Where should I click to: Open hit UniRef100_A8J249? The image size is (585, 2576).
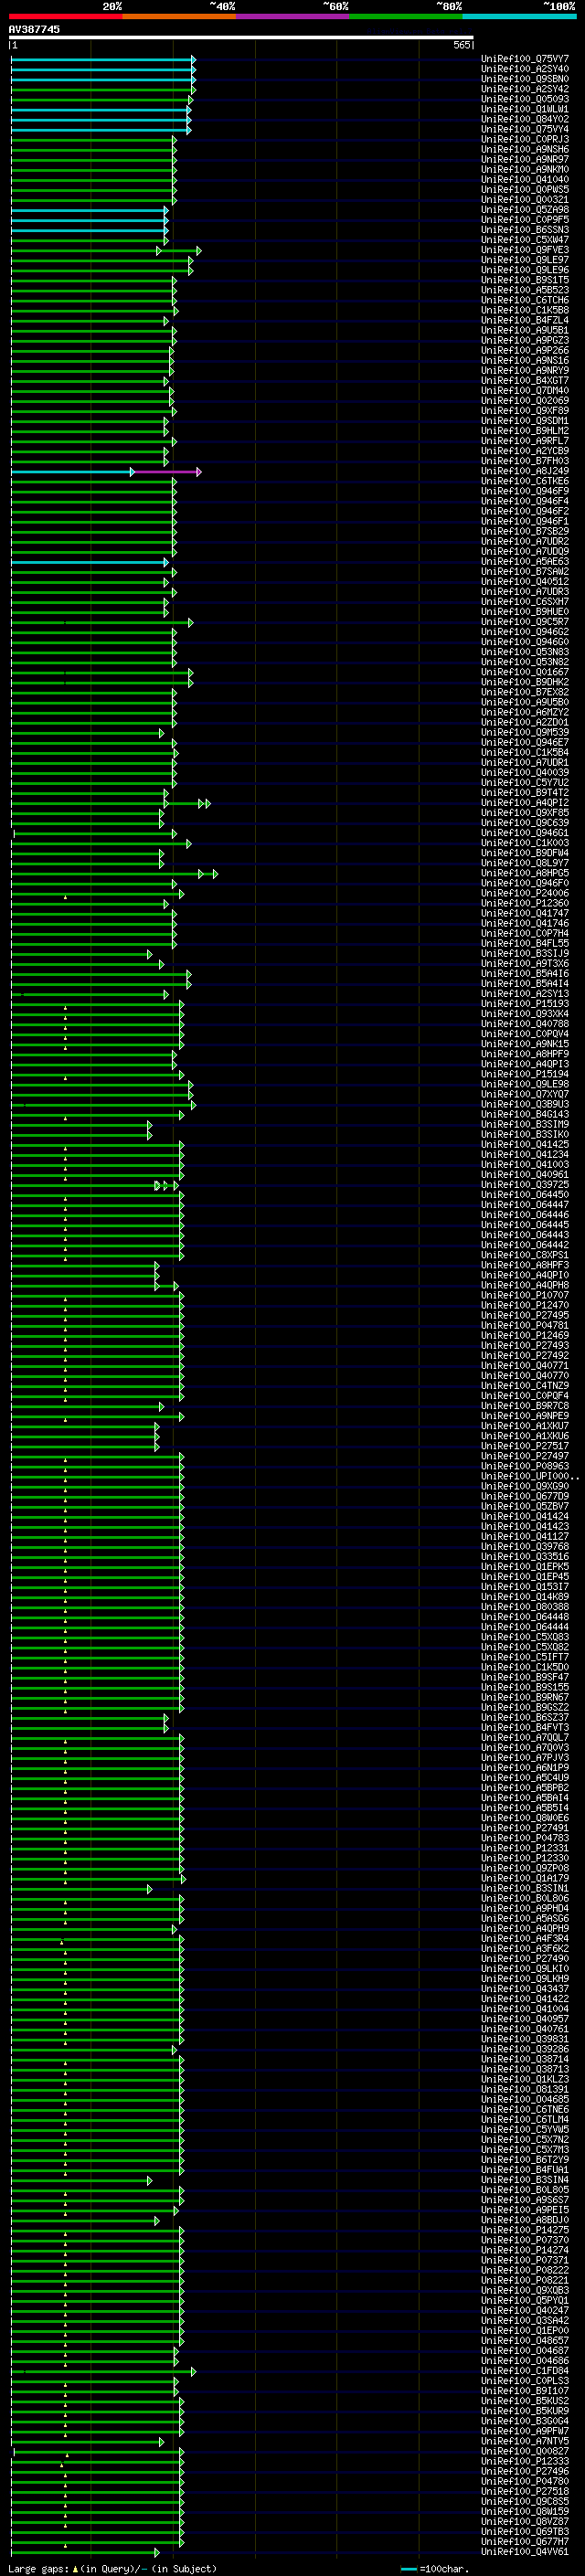point(525,471)
